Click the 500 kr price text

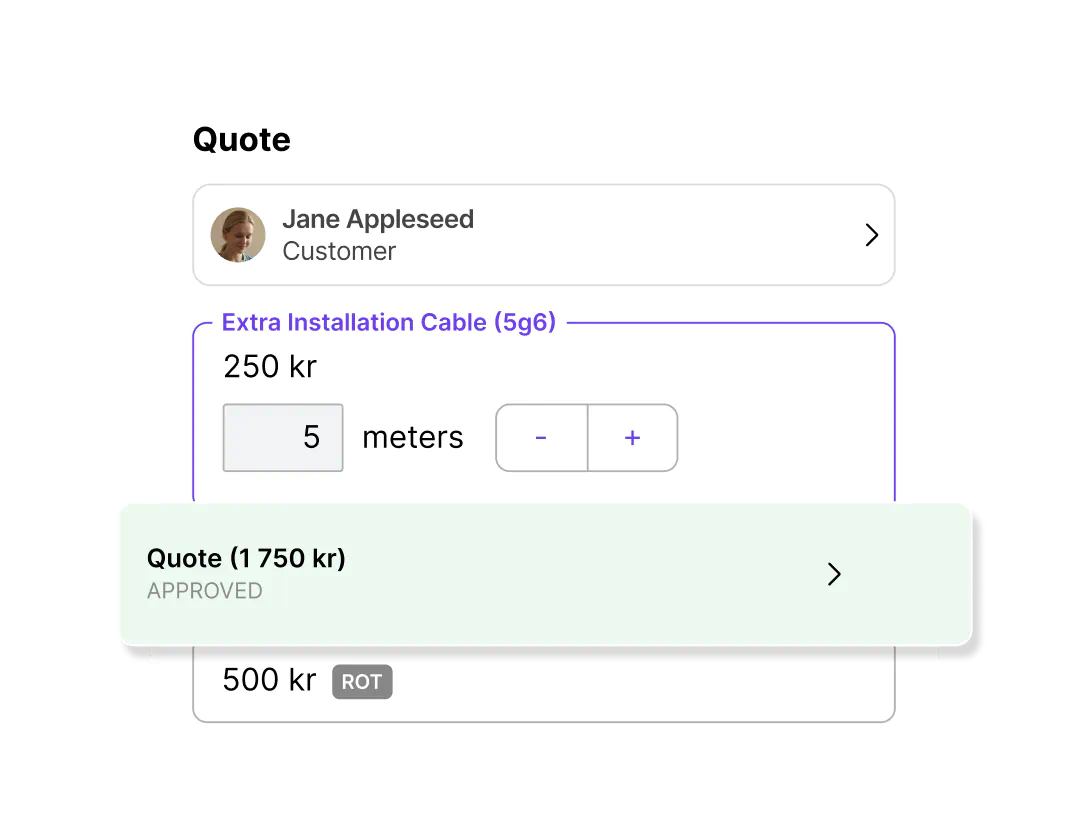coord(269,680)
